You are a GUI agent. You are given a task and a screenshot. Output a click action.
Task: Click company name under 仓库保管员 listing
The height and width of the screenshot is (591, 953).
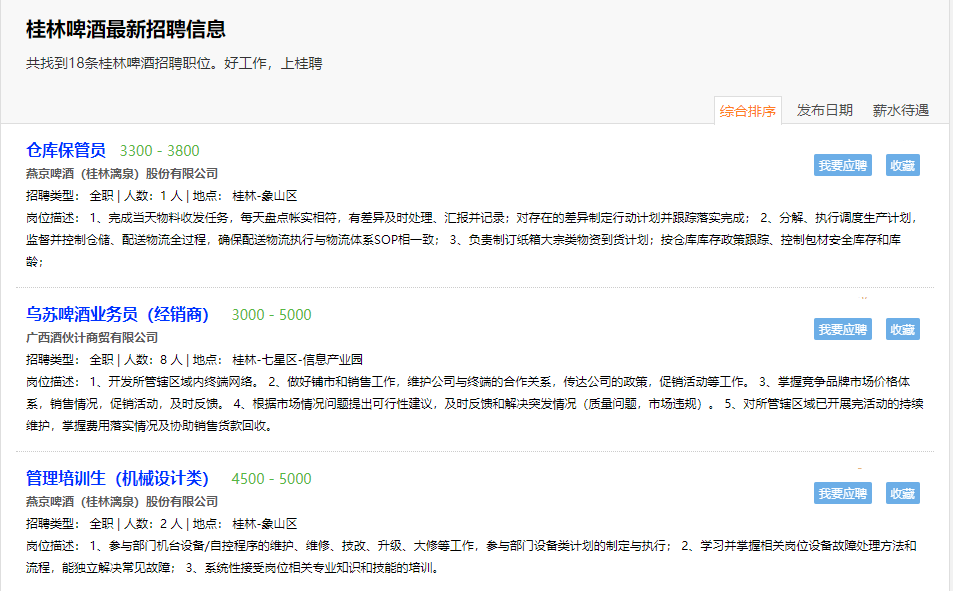[x=122, y=174]
